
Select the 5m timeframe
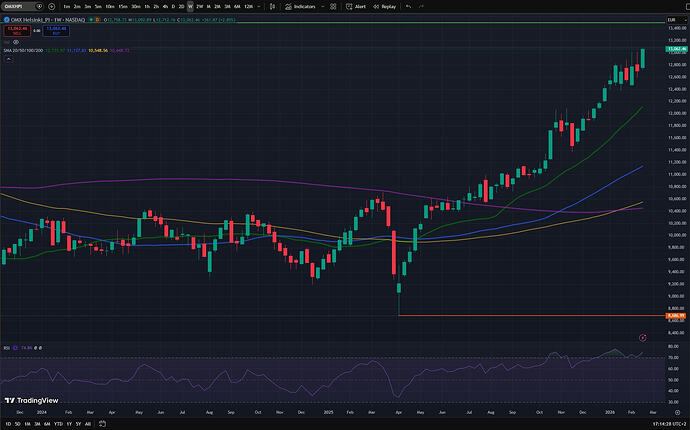click(x=98, y=7)
